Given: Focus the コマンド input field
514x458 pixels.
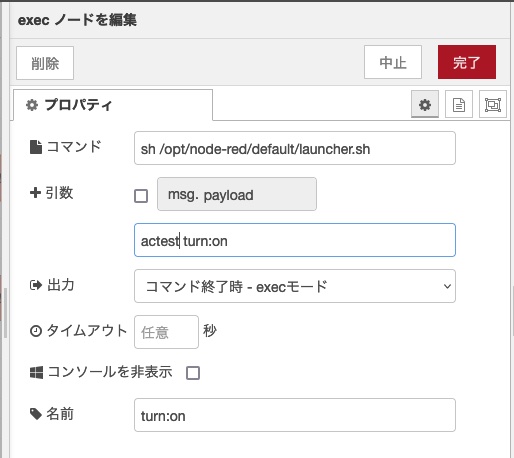Looking at the screenshot, I should (x=295, y=148).
